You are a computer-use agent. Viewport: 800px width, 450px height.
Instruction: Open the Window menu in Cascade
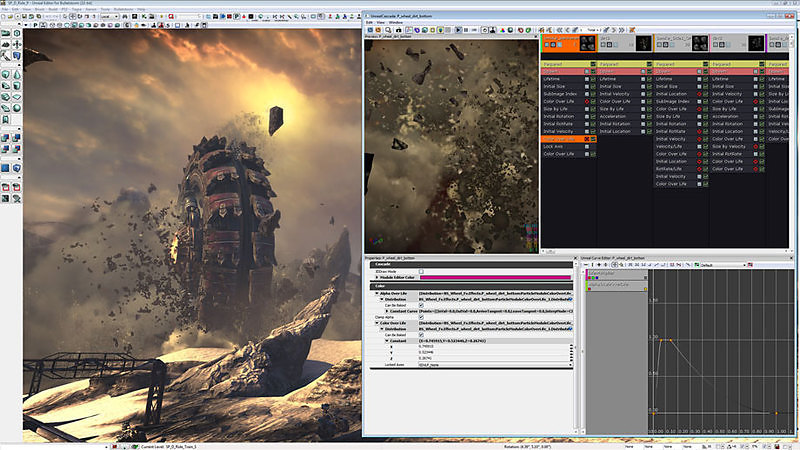398,22
